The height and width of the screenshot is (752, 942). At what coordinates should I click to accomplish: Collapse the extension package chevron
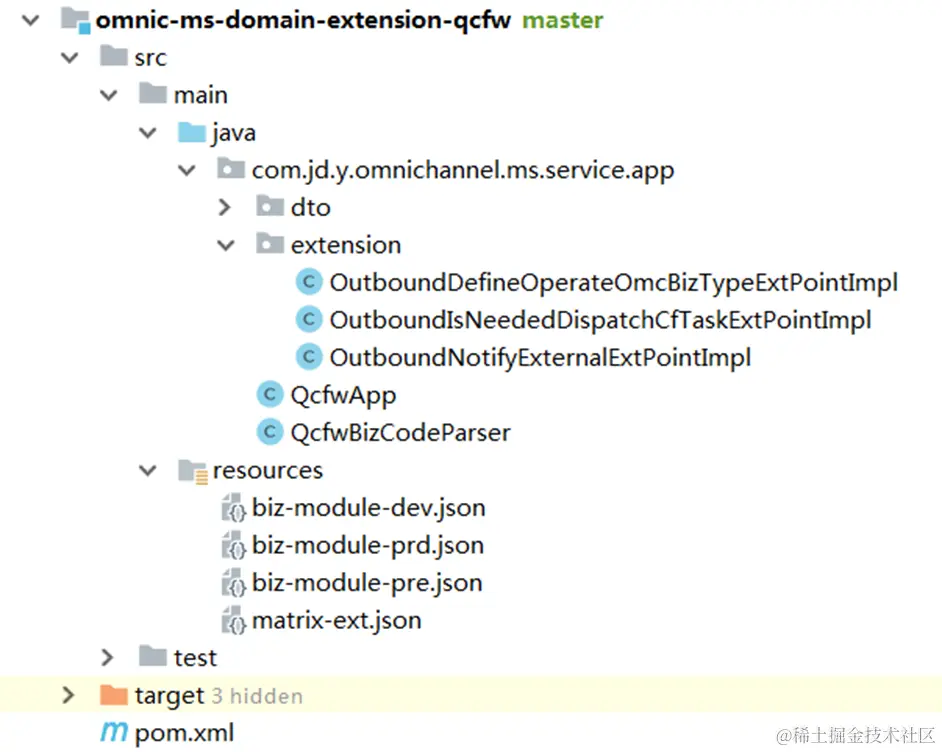[226, 245]
